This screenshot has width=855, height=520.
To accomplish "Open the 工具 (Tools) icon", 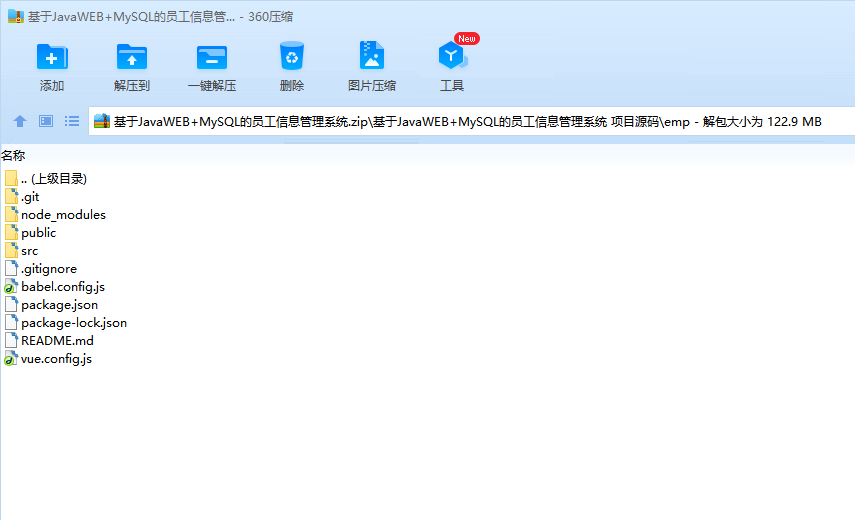I will pyautogui.click(x=452, y=56).
